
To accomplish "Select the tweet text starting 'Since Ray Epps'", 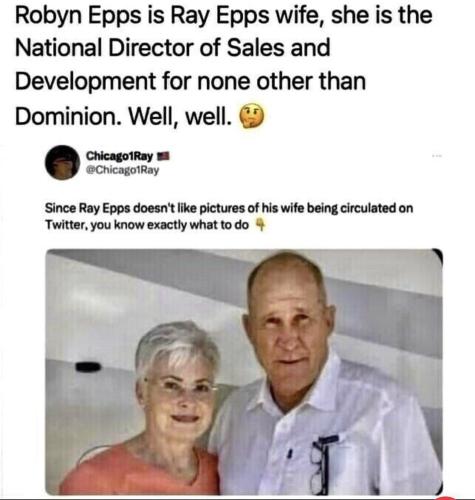I will point(229,217).
